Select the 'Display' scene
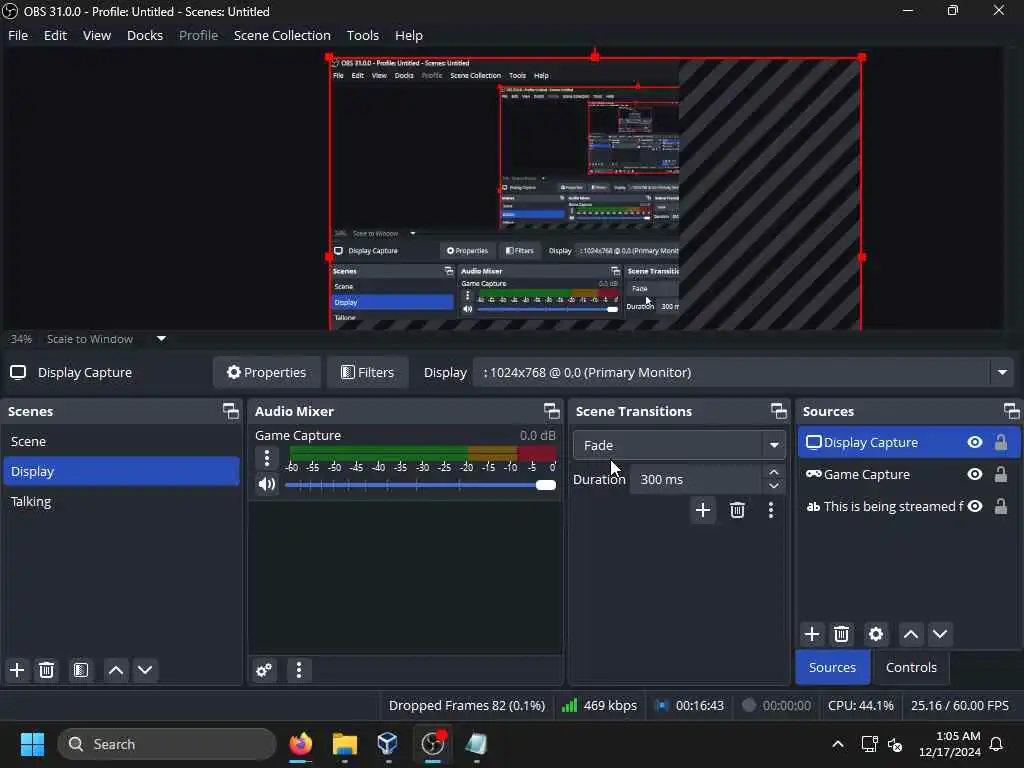1024x768 pixels. coord(121,472)
